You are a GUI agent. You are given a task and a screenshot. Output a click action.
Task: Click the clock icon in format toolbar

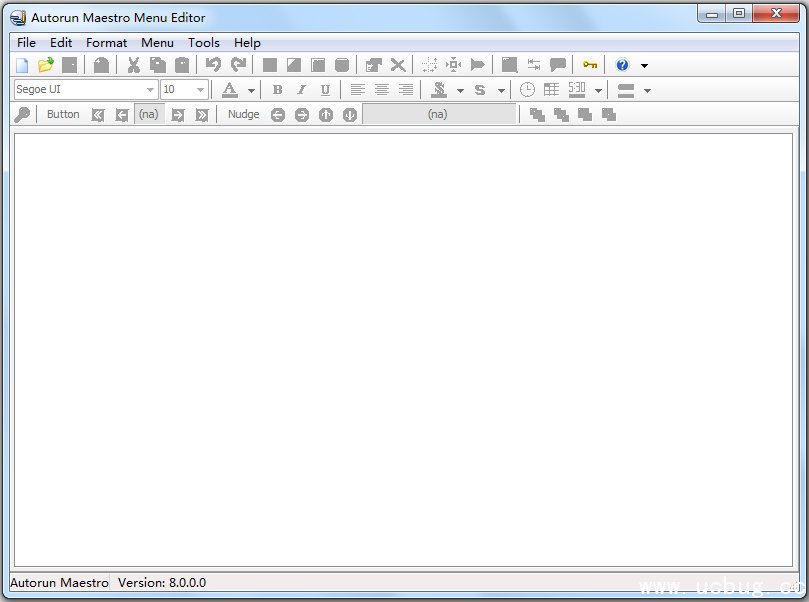pyautogui.click(x=527, y=90)
